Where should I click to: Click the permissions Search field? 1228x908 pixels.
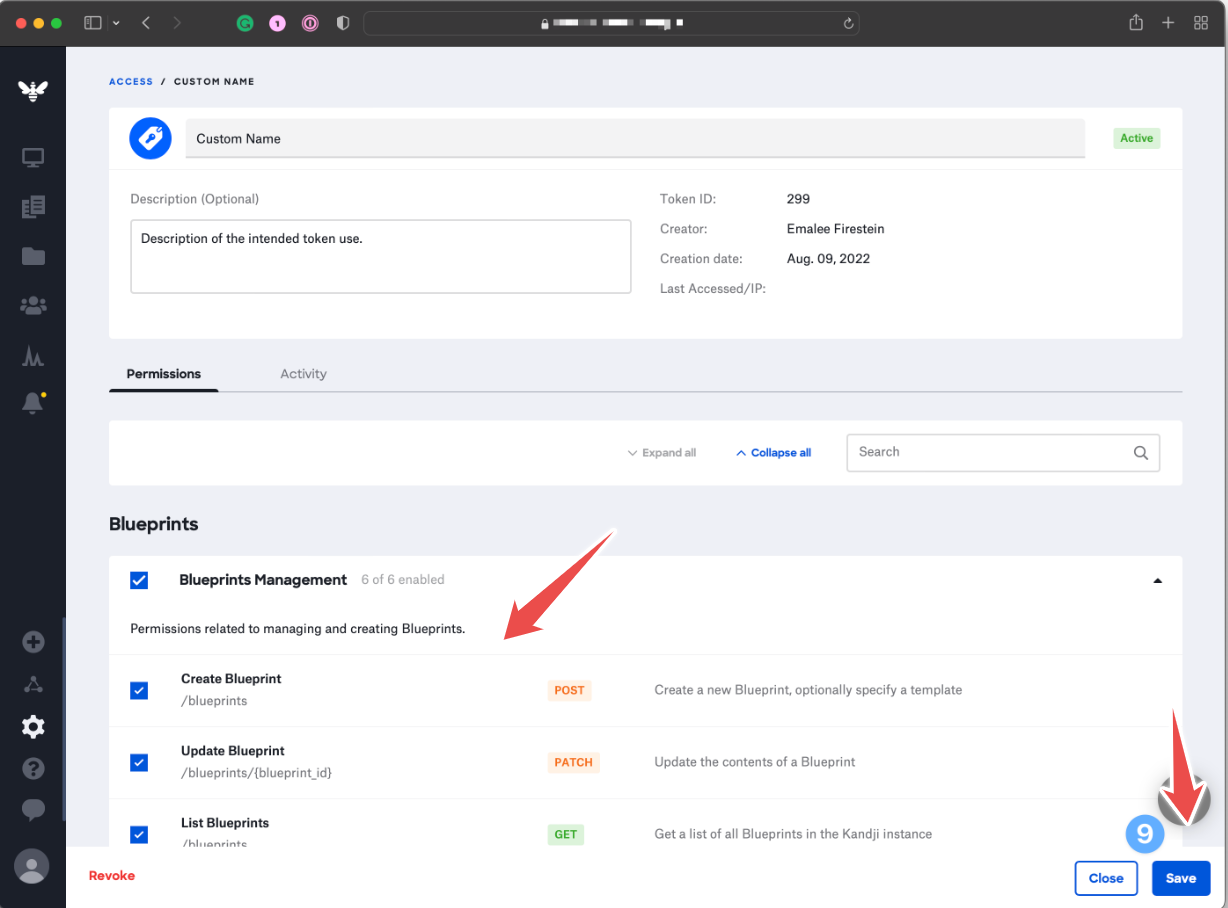click(x=1003, y=453)
